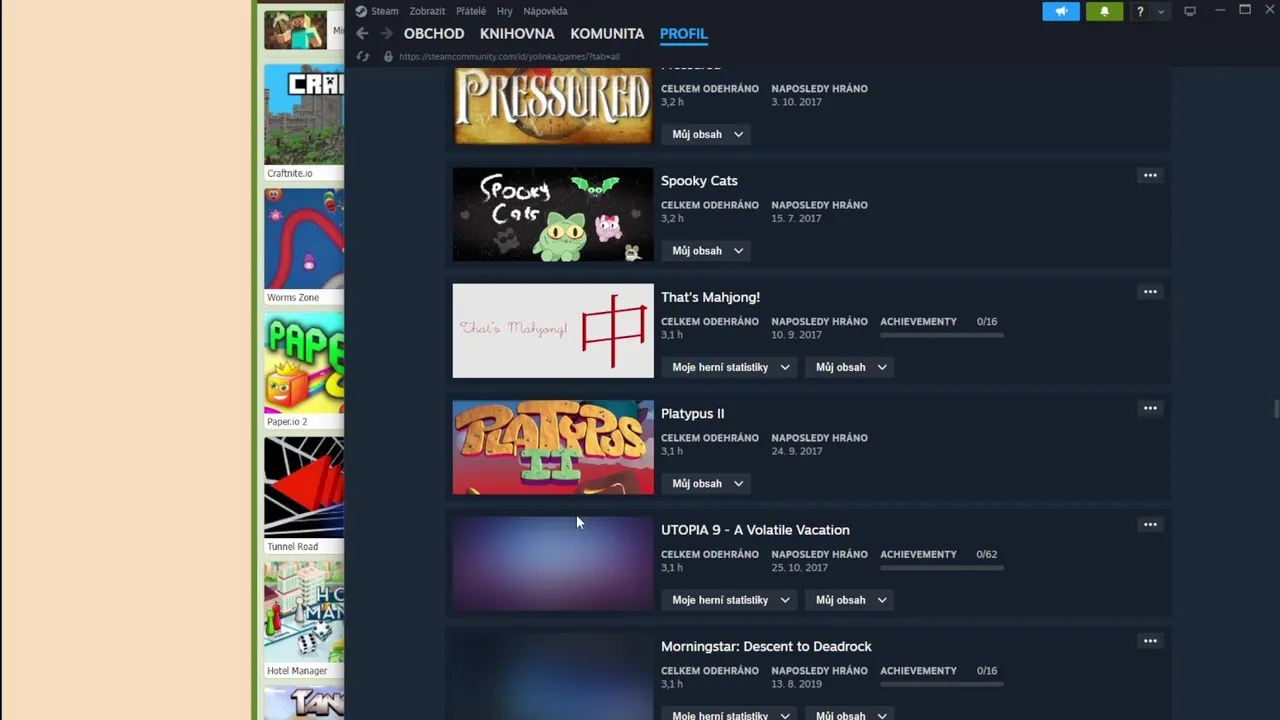Open Platypus II game title link
The width and height of the screenshot is (1280, 720).
coord(692,414)
